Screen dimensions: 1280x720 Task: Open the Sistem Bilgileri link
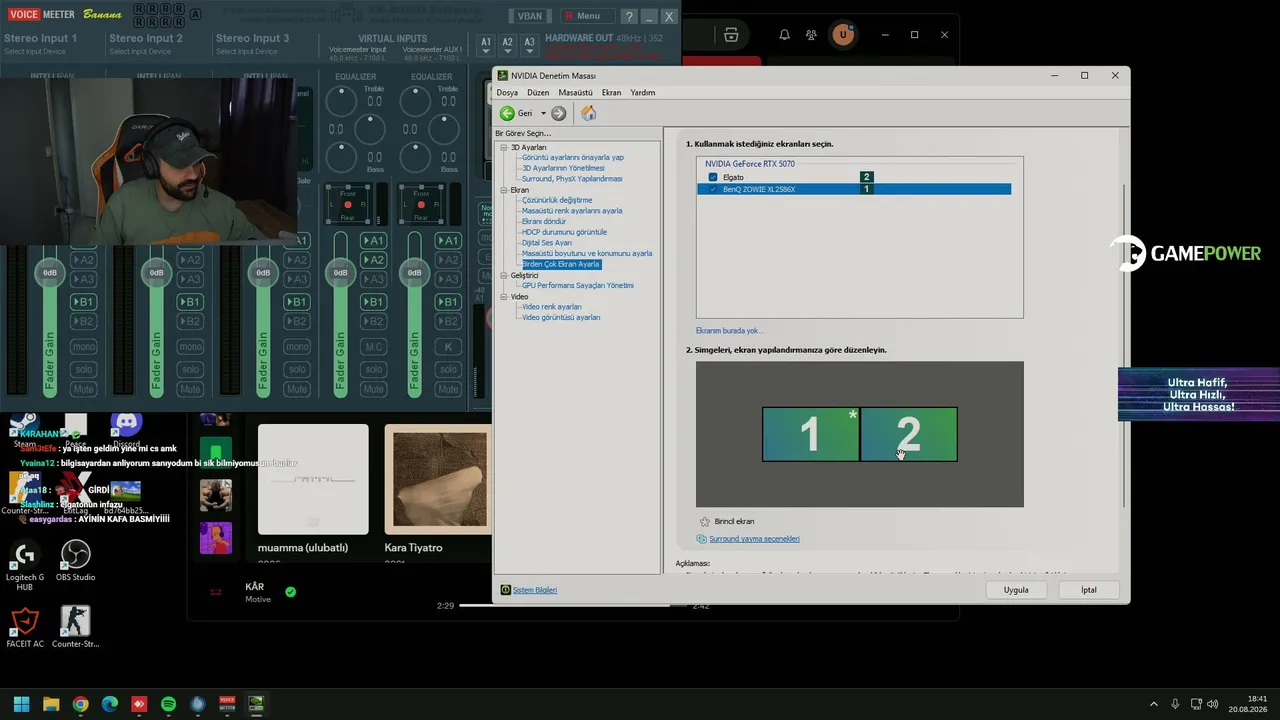click(x=535, y=590)
